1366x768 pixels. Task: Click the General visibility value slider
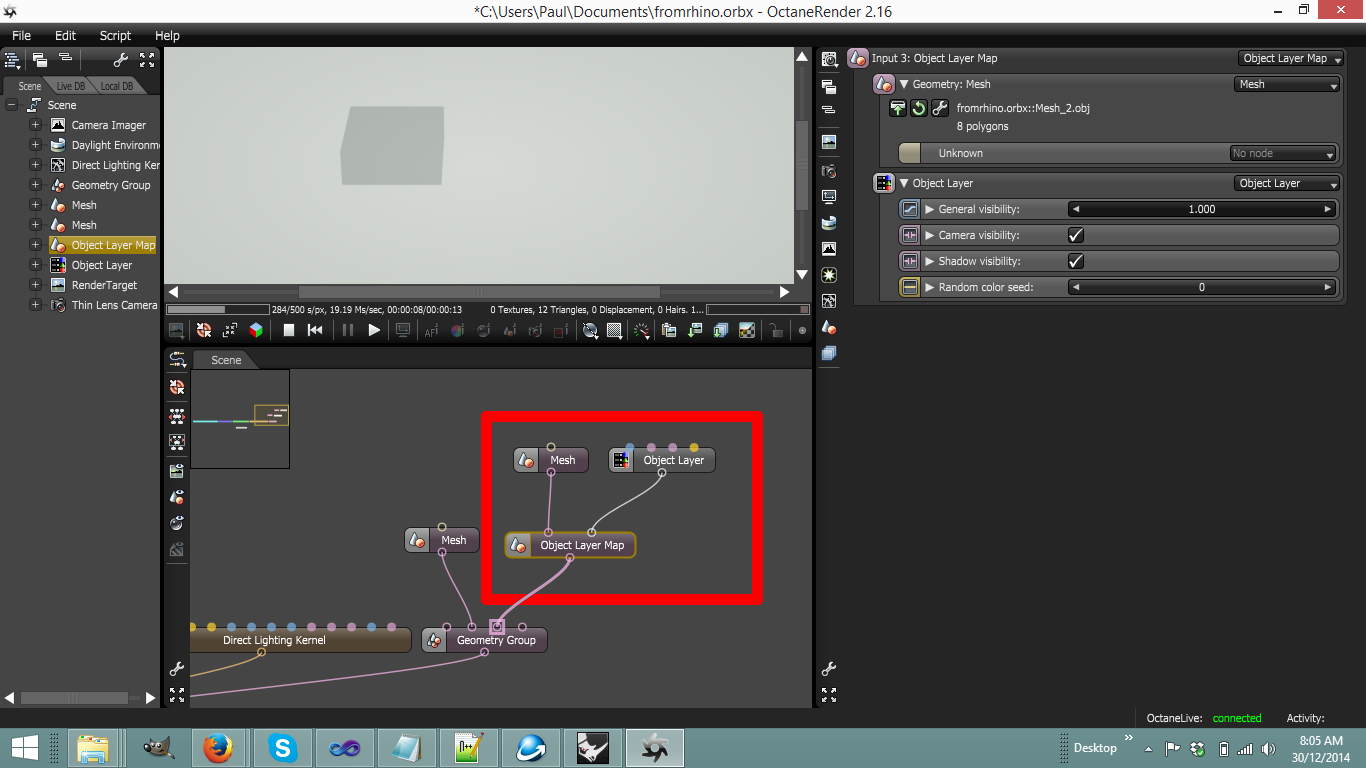click(1202, 209)
